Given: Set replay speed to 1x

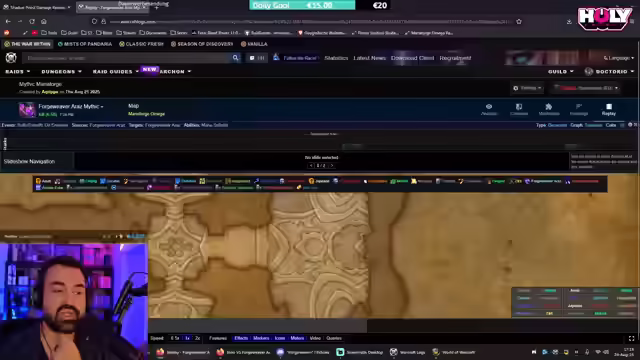Looking at the screenshot, I should coord(187,338).
